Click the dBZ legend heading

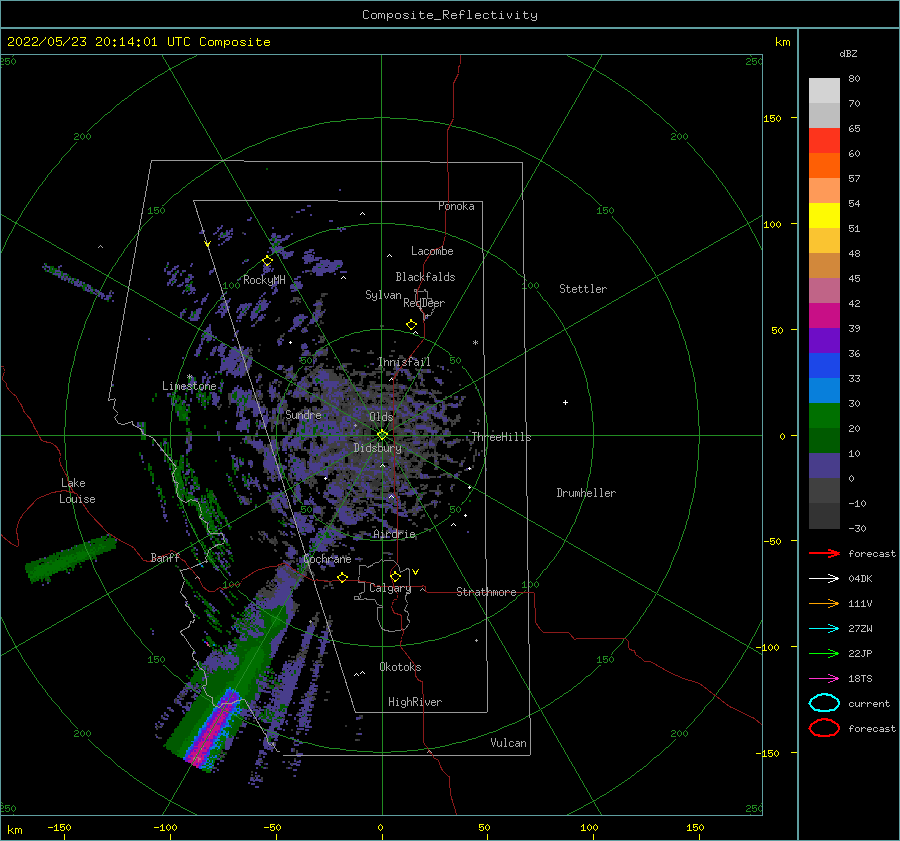click(x=848, y=53)
